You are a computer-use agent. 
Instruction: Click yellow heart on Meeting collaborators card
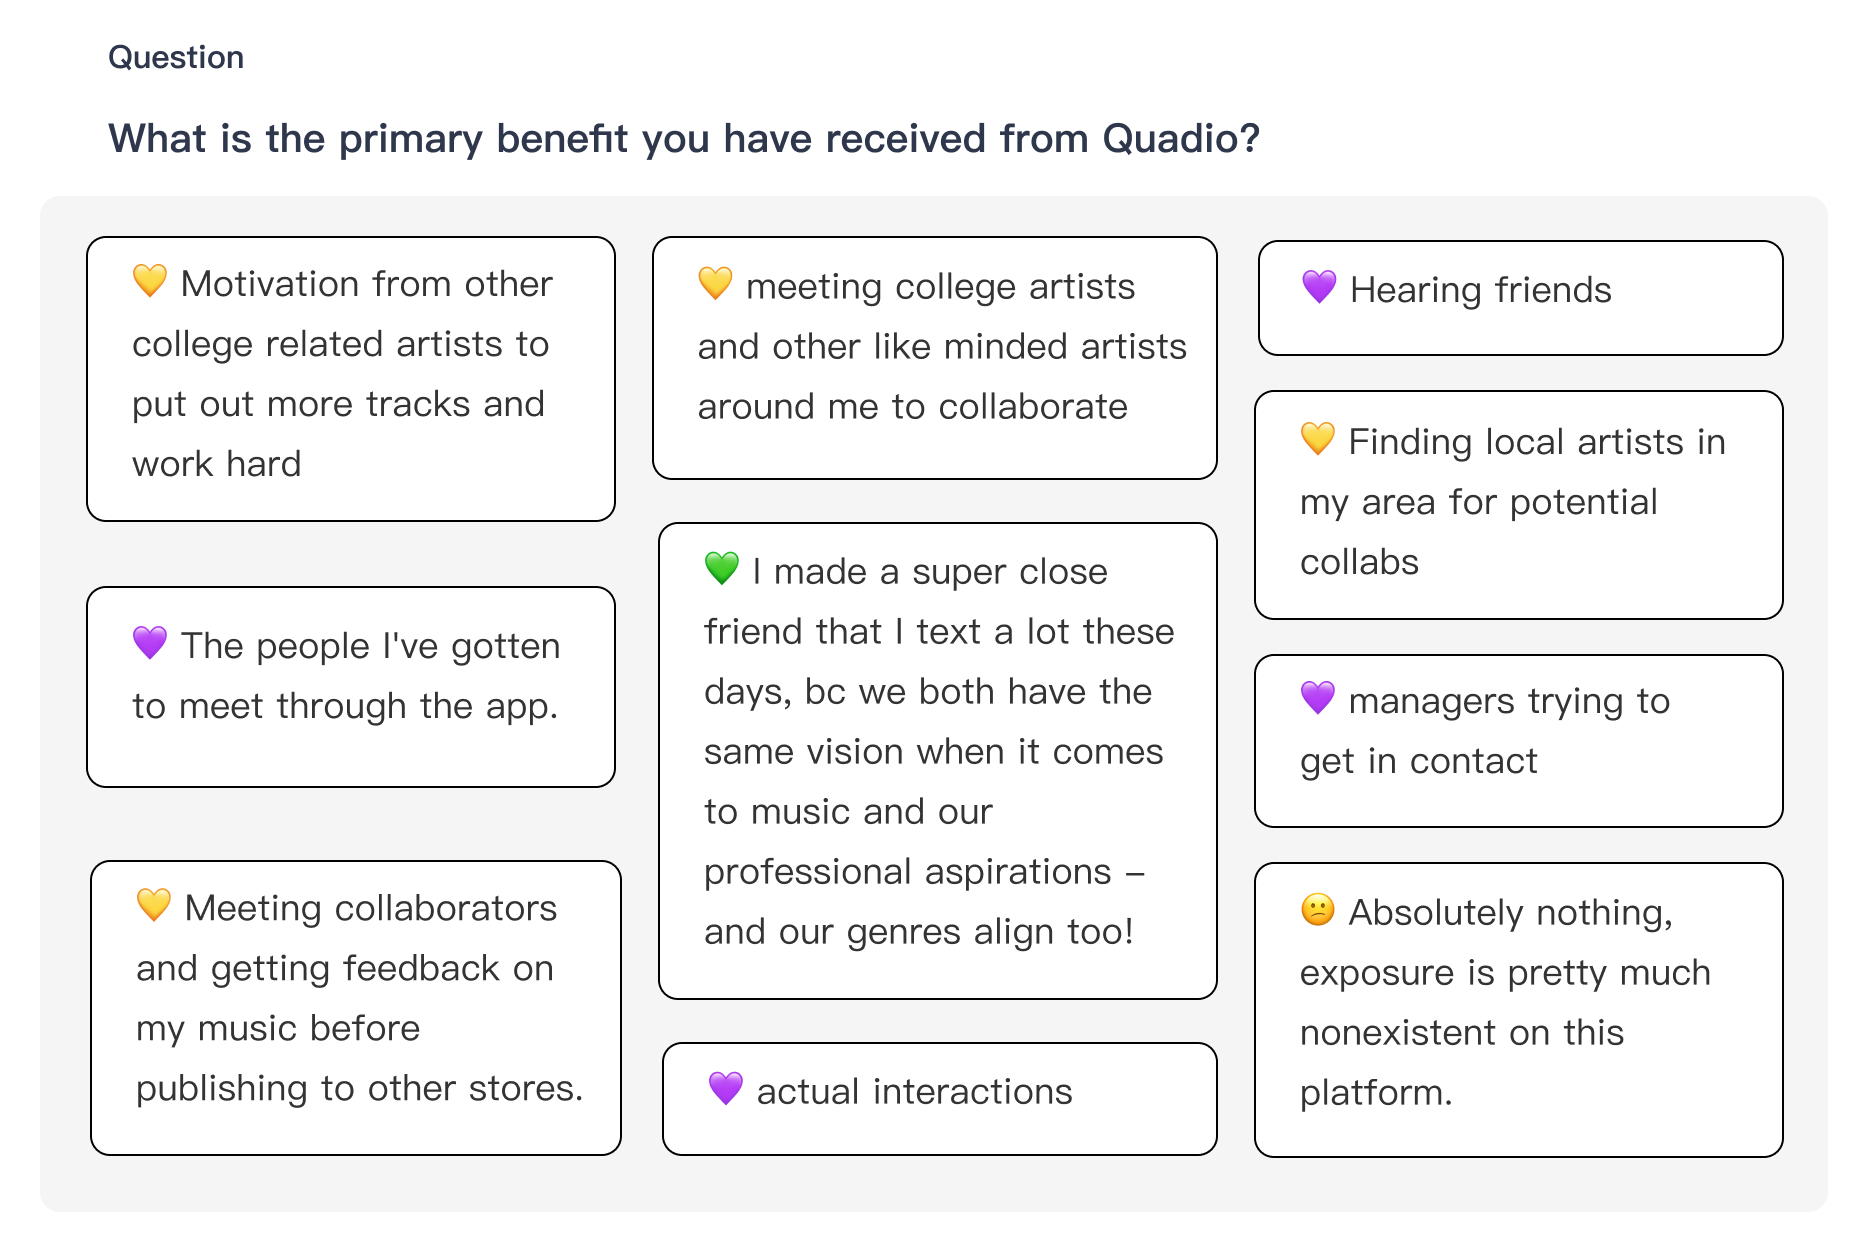(x=154, y=905)
